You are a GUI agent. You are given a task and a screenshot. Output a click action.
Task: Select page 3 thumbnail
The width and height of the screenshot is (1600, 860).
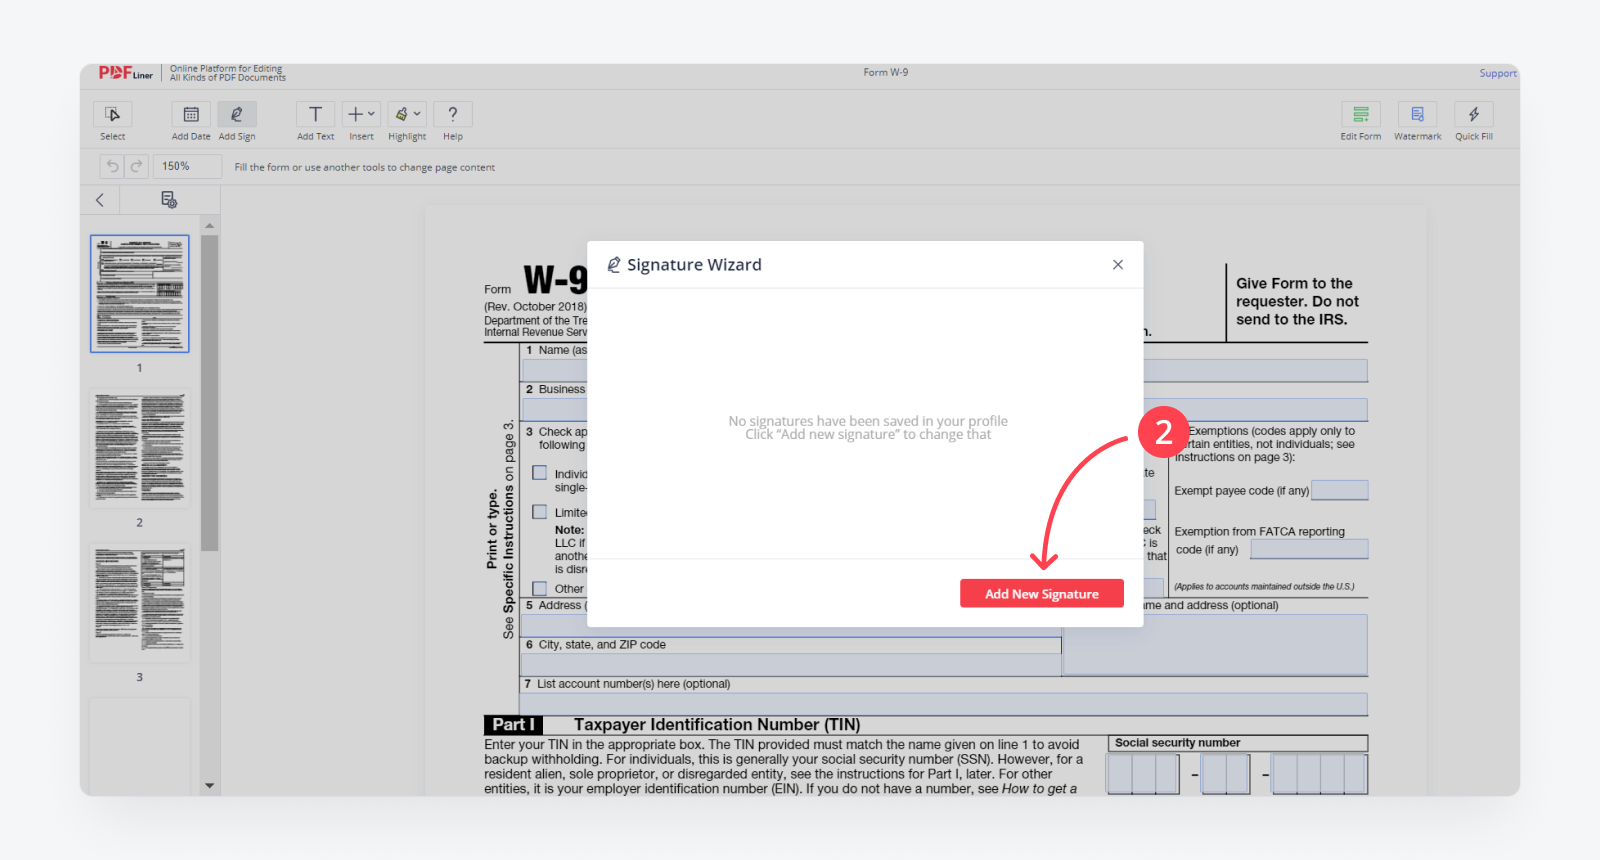pyautogui.click(x=140, y=603)
